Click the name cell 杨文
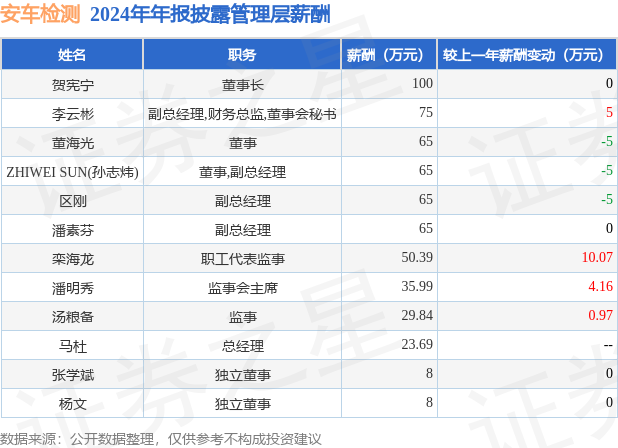This screenshot has width=618, height=448. [x=73, y=404]
